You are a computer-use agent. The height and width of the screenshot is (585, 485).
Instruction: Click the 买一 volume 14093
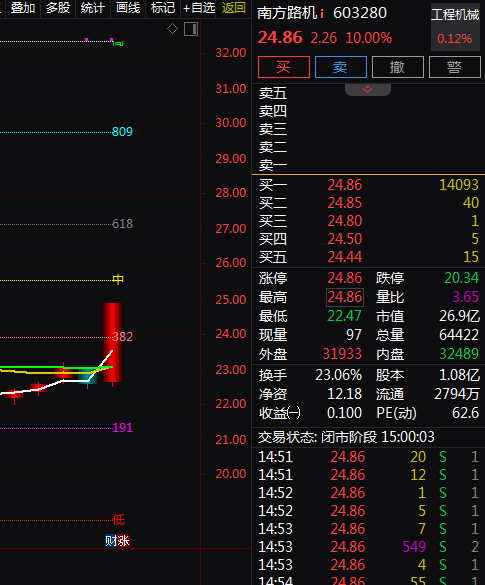click(459, 185)
